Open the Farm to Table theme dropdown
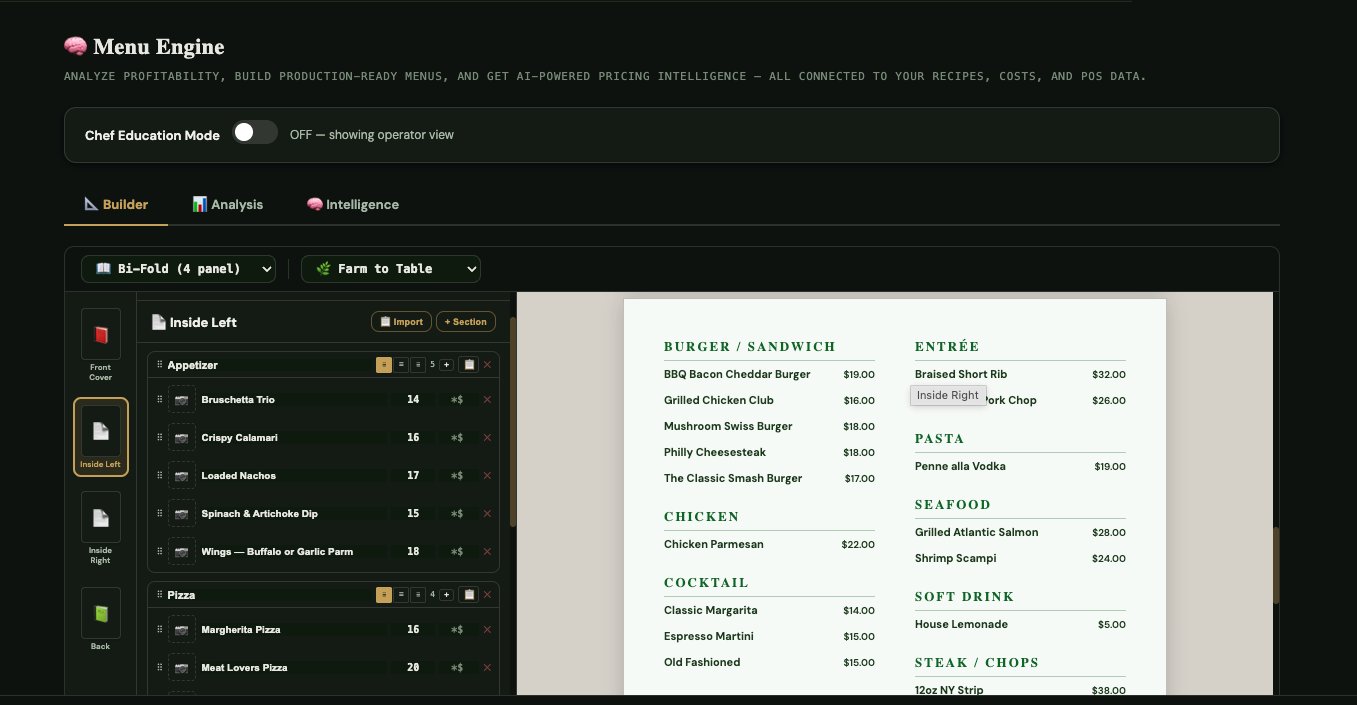This screenshot has height=705, width=1357. point(391,269)
